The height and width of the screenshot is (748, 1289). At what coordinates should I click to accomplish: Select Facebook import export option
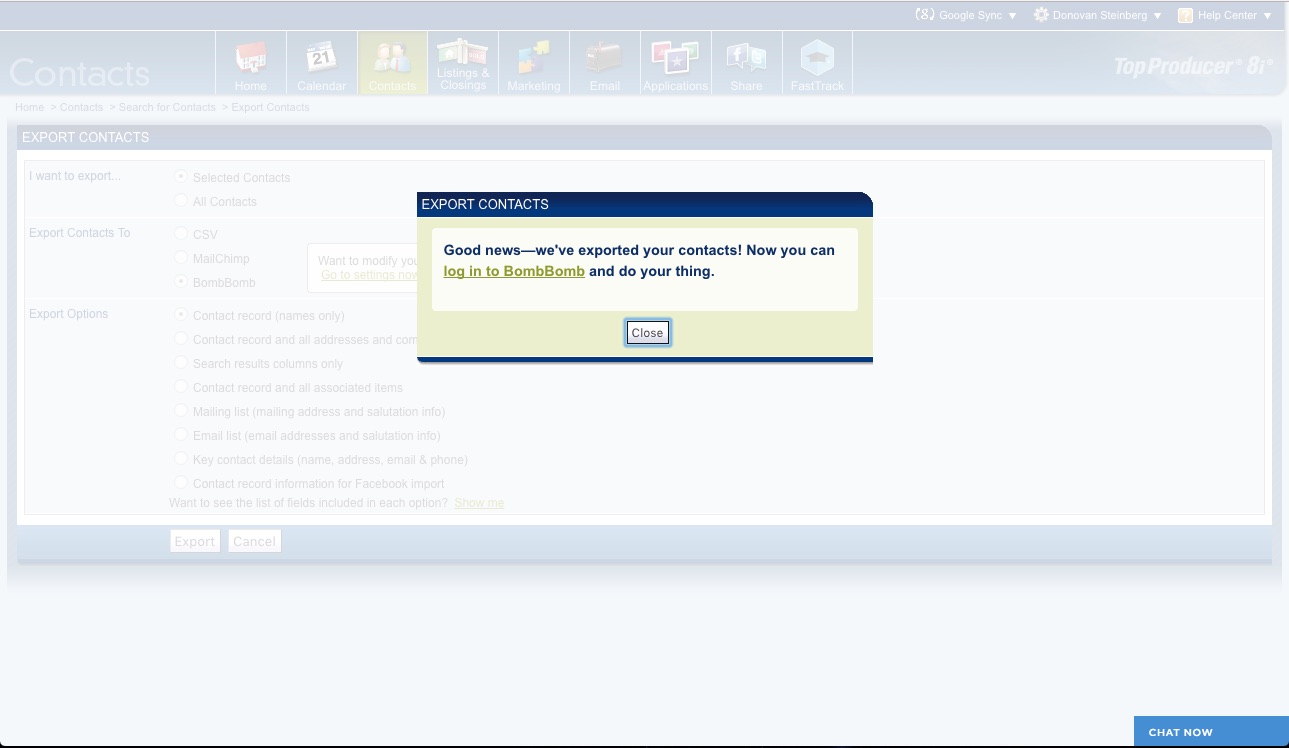pyautogui.click(x=181, y=483)
